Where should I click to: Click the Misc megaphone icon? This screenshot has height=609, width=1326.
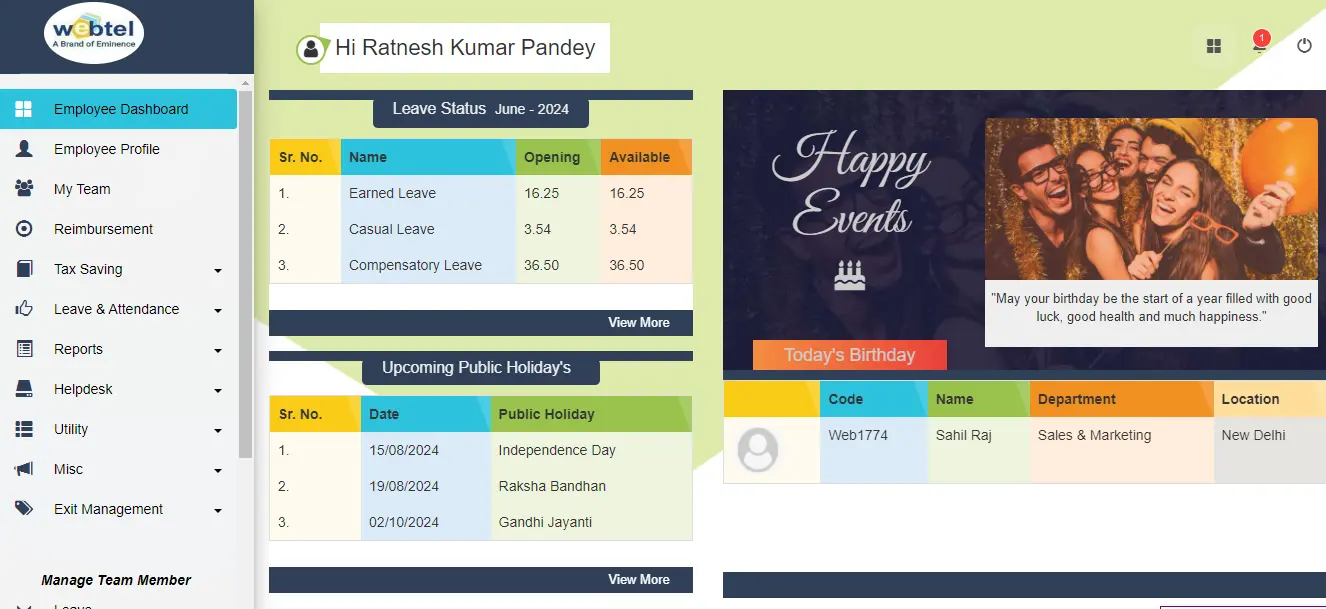24,469
